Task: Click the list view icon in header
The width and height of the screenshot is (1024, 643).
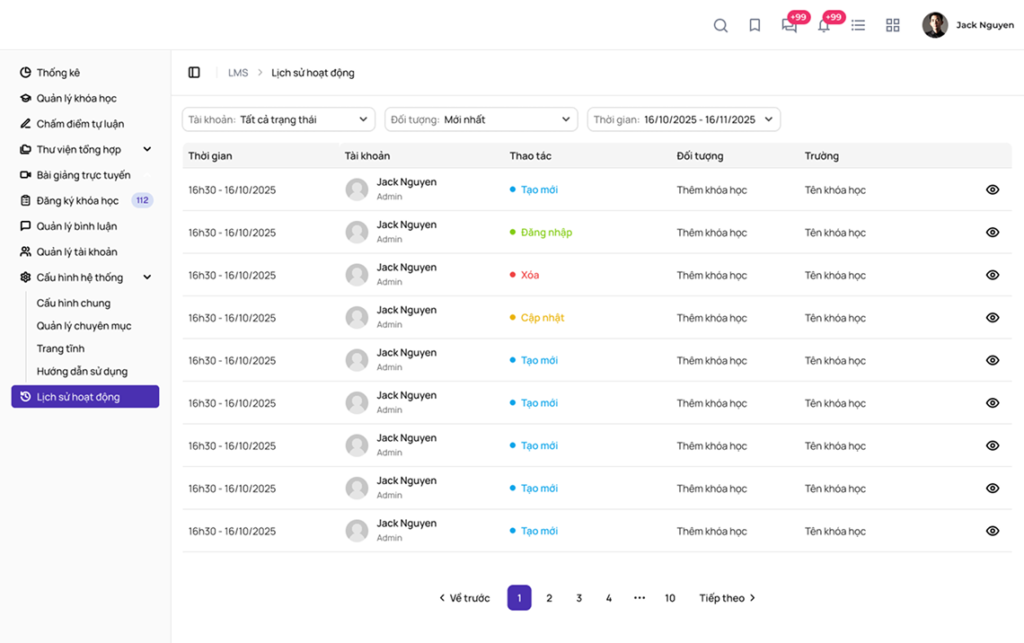Action: (858, 26)
